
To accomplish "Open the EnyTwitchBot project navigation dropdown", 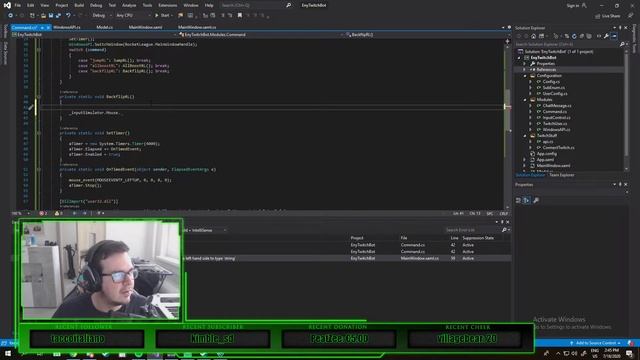I will point(94,35).
